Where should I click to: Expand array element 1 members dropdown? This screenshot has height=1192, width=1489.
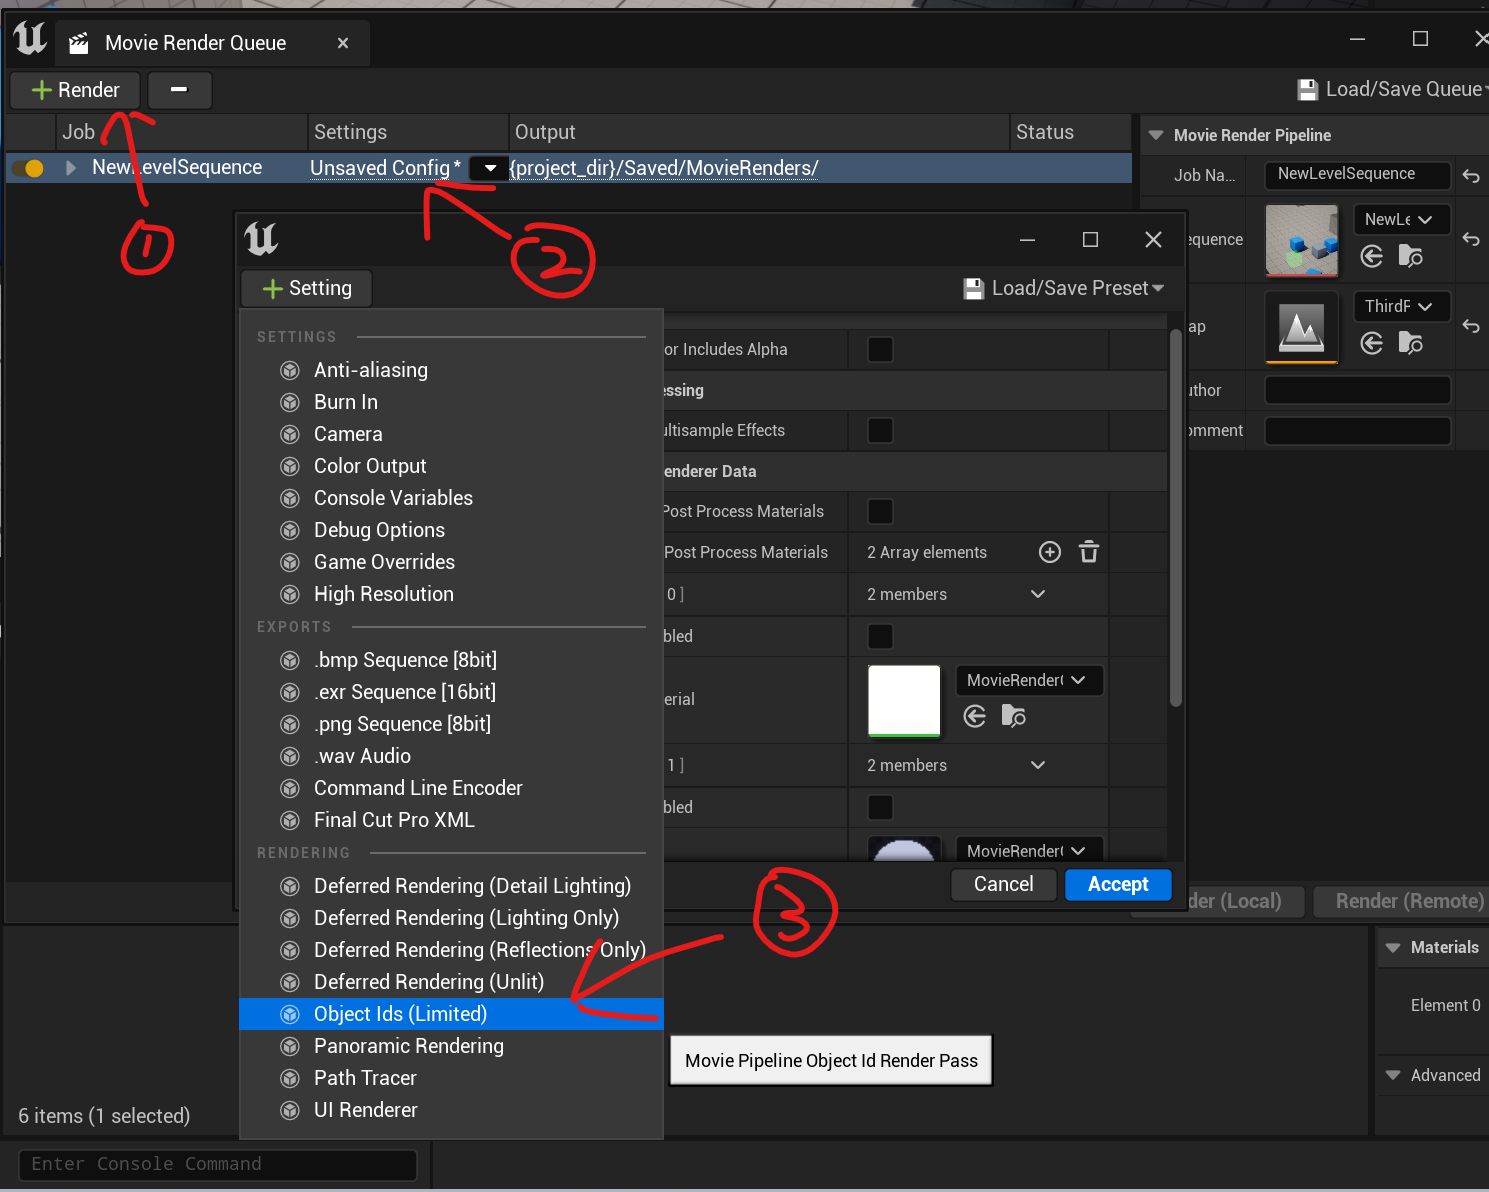coord(1038,765)
